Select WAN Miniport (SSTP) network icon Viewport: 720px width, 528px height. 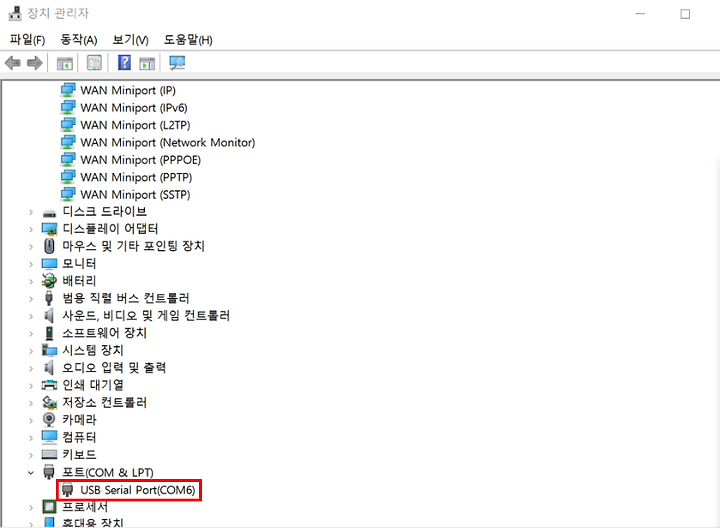[68, 194]
